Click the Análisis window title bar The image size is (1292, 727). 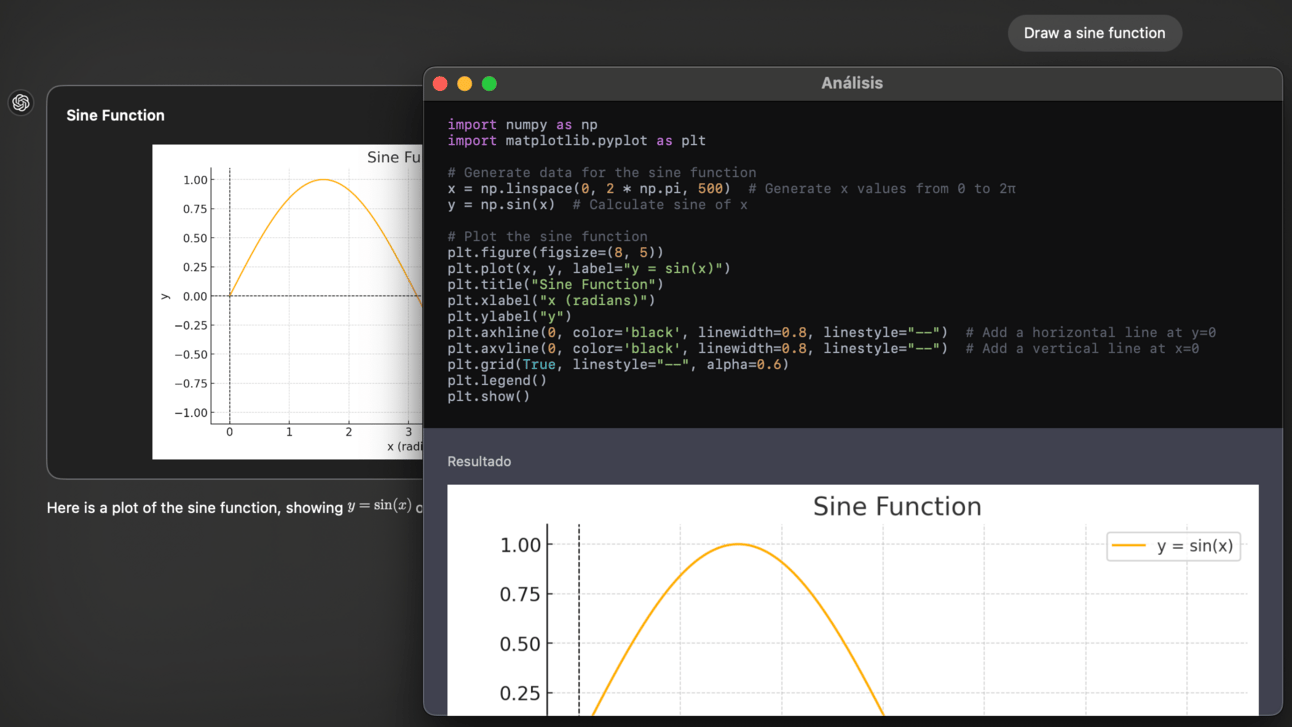pyautogui.click(x=852, y=84)
